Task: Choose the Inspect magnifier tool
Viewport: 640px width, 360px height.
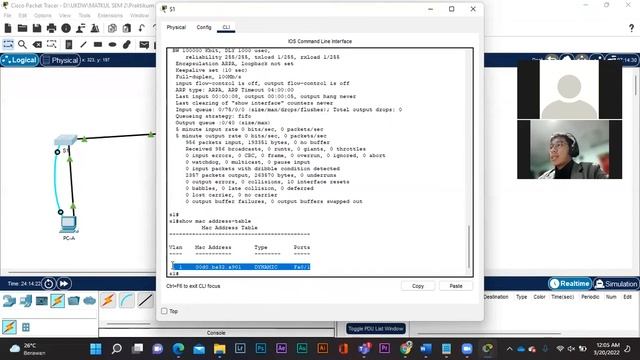Action: (22, 44)
